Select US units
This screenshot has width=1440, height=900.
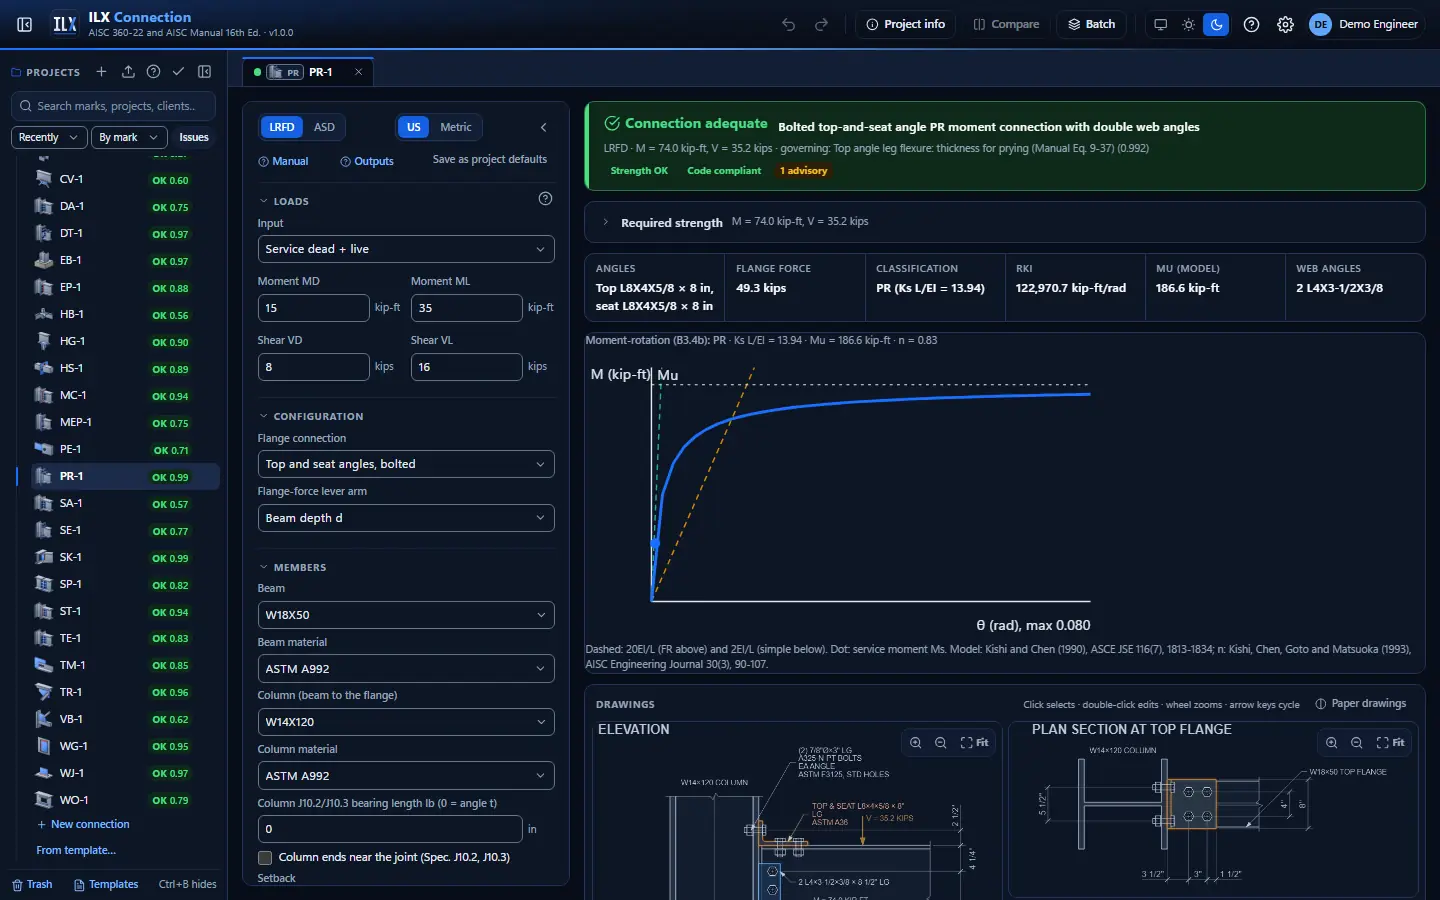pos(414,127)
